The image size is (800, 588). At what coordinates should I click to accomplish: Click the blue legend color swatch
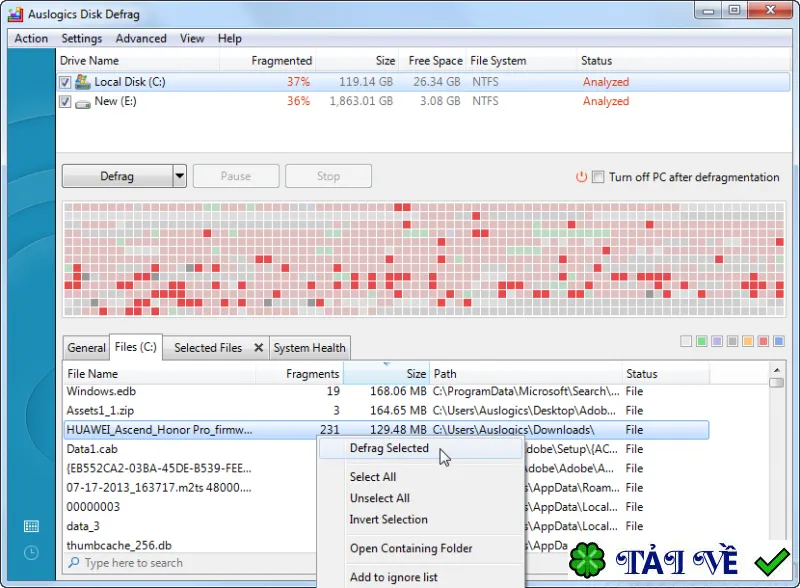(x=779, y=341)
